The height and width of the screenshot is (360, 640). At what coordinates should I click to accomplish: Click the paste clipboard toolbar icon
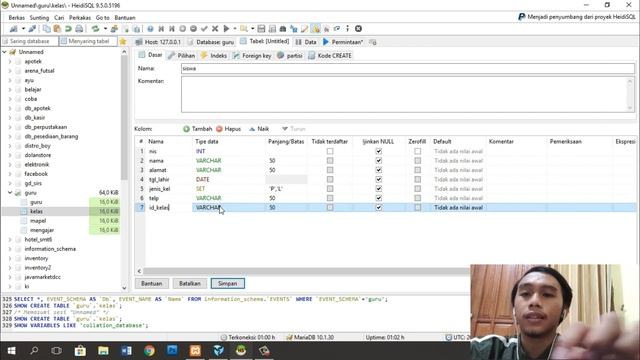[x=57, y=29]
